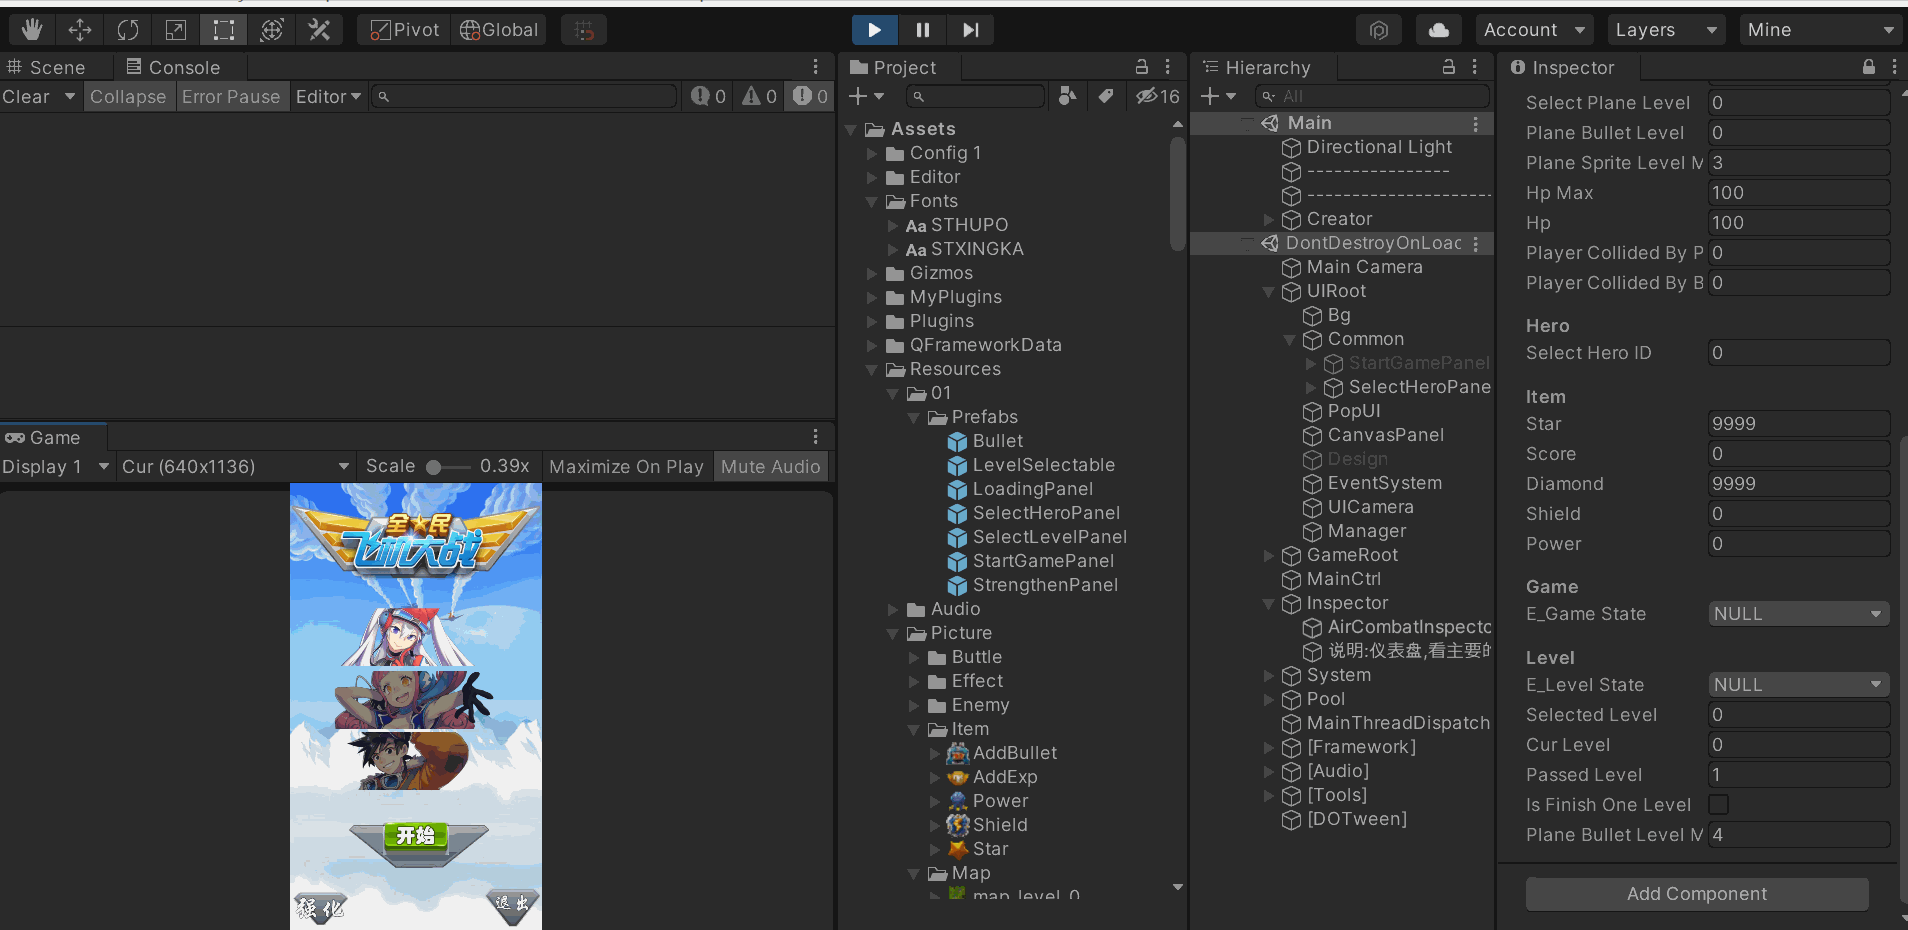Image resolution: width=1908 pixels, height=930 pixels.
Task: Switch to Scene tab
Action: point(46,67)
